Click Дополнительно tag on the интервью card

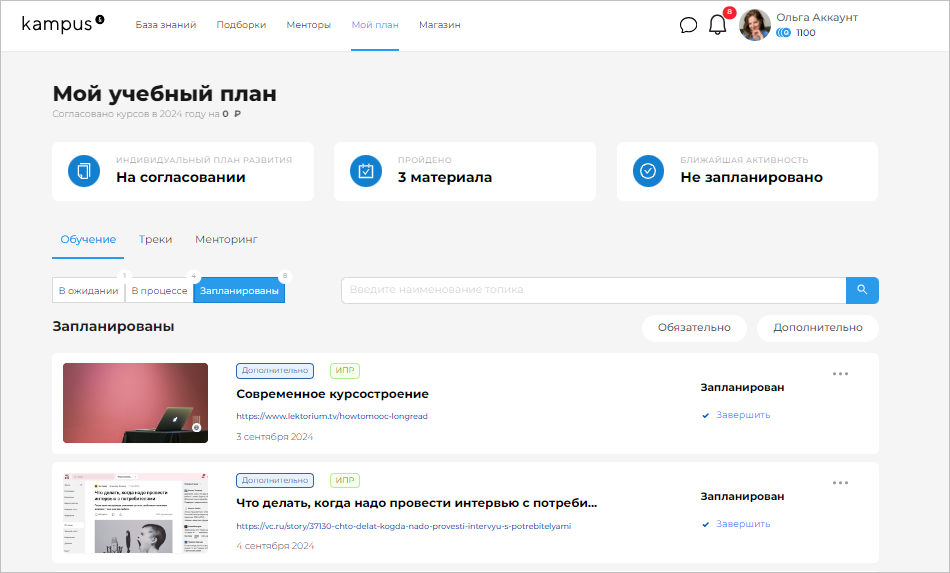[275, 480]
